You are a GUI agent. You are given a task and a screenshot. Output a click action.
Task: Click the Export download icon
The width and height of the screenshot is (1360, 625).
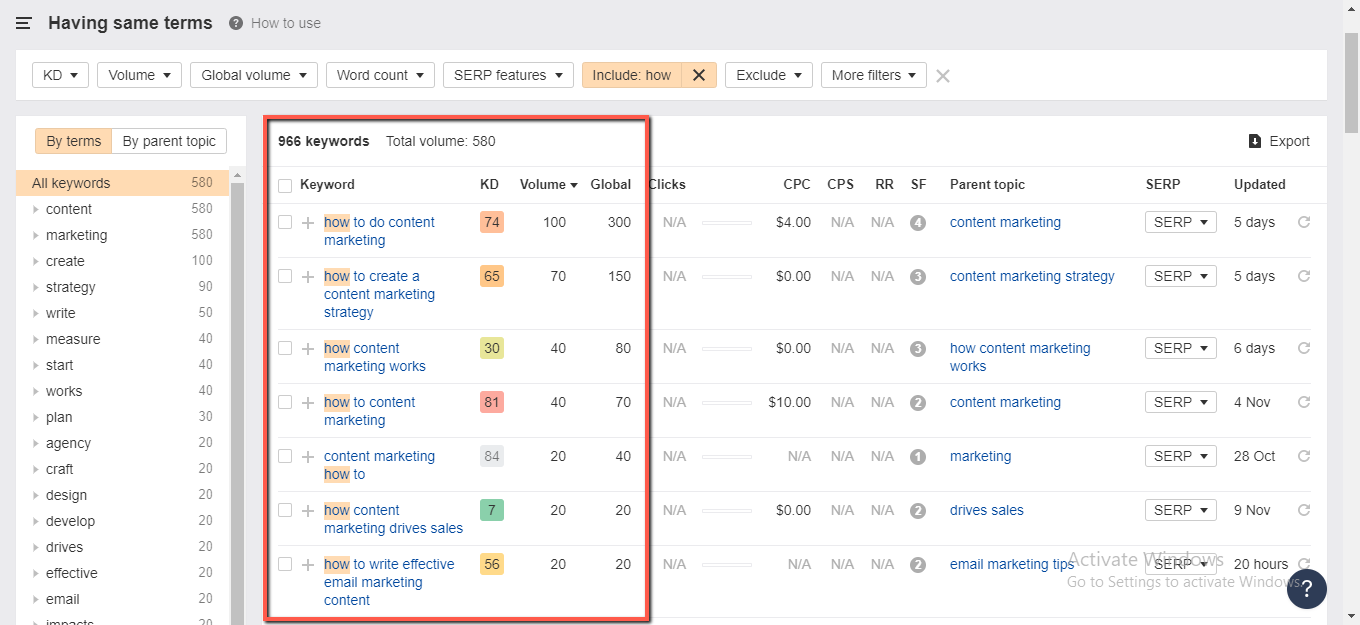(1255, 141)
